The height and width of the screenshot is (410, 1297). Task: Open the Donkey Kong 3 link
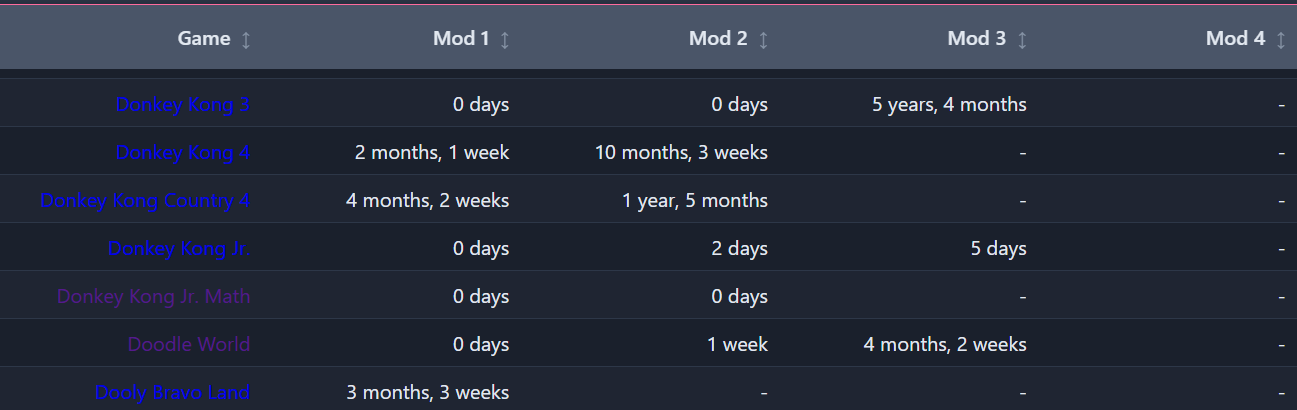coord(183,104)
